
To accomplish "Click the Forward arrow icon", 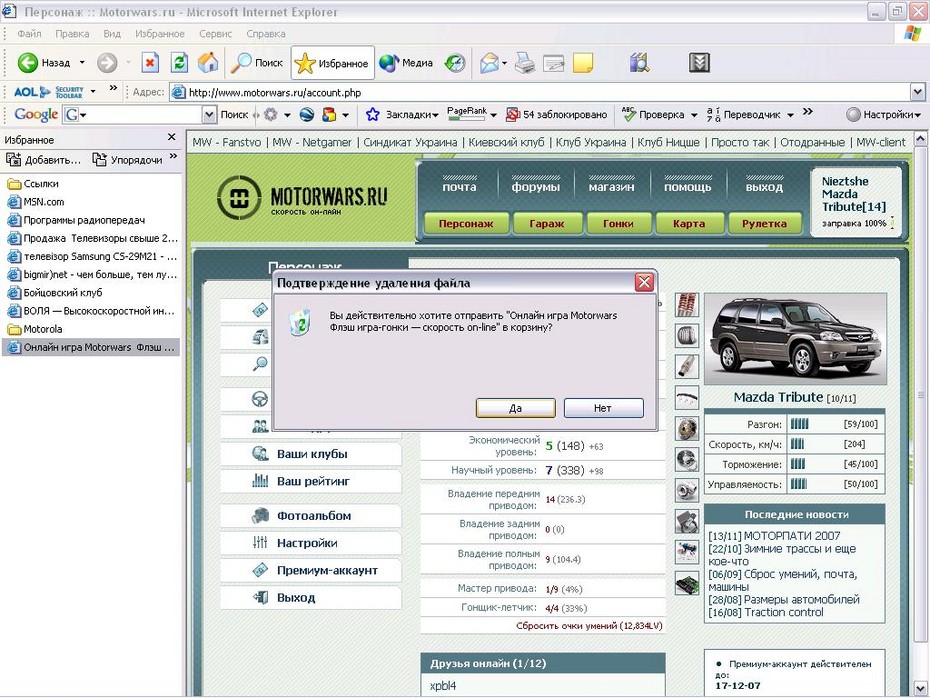I will 107,63.
